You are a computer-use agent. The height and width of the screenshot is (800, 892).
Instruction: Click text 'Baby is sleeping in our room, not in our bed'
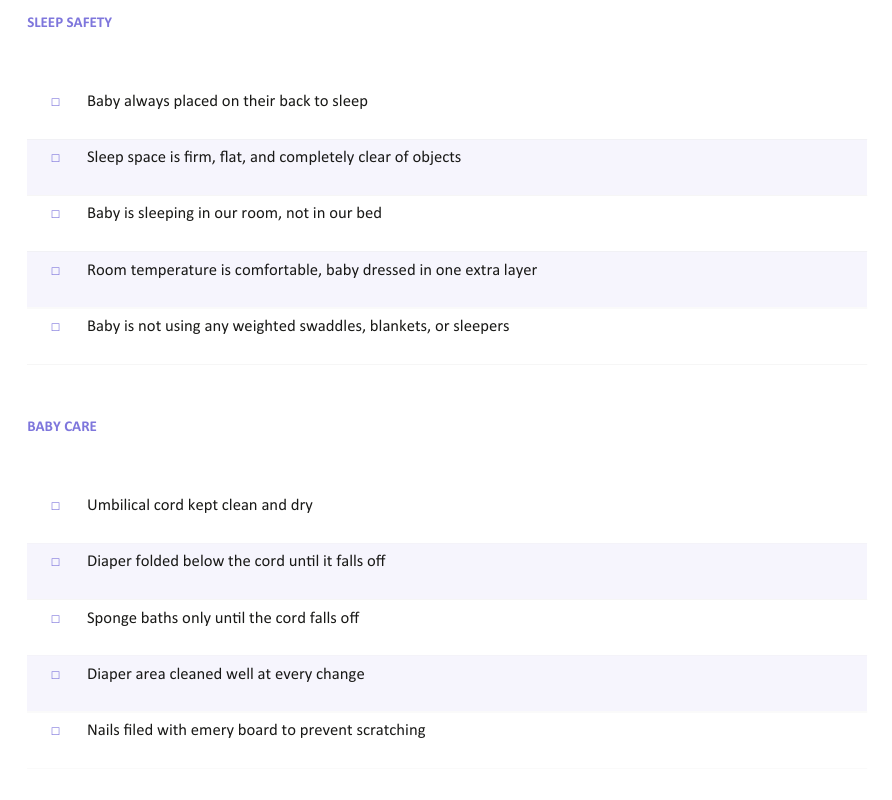pos(234,213)
